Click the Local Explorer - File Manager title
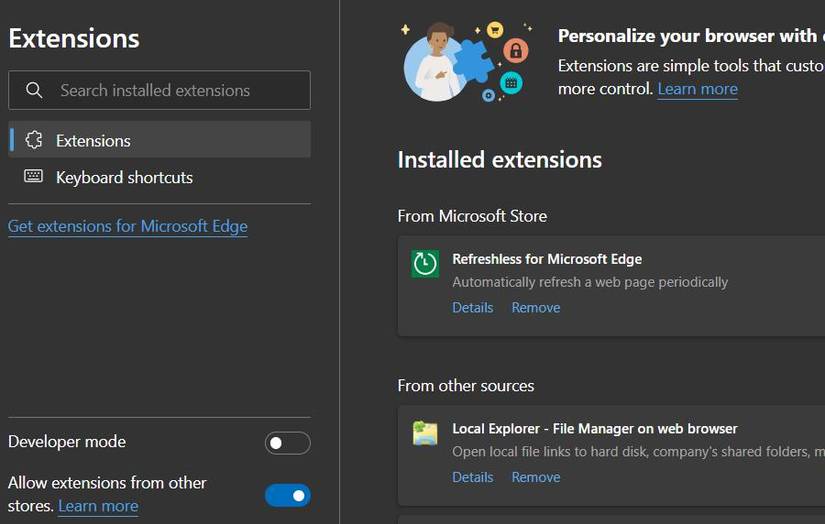825x524 pixels. tap(594, 429)
